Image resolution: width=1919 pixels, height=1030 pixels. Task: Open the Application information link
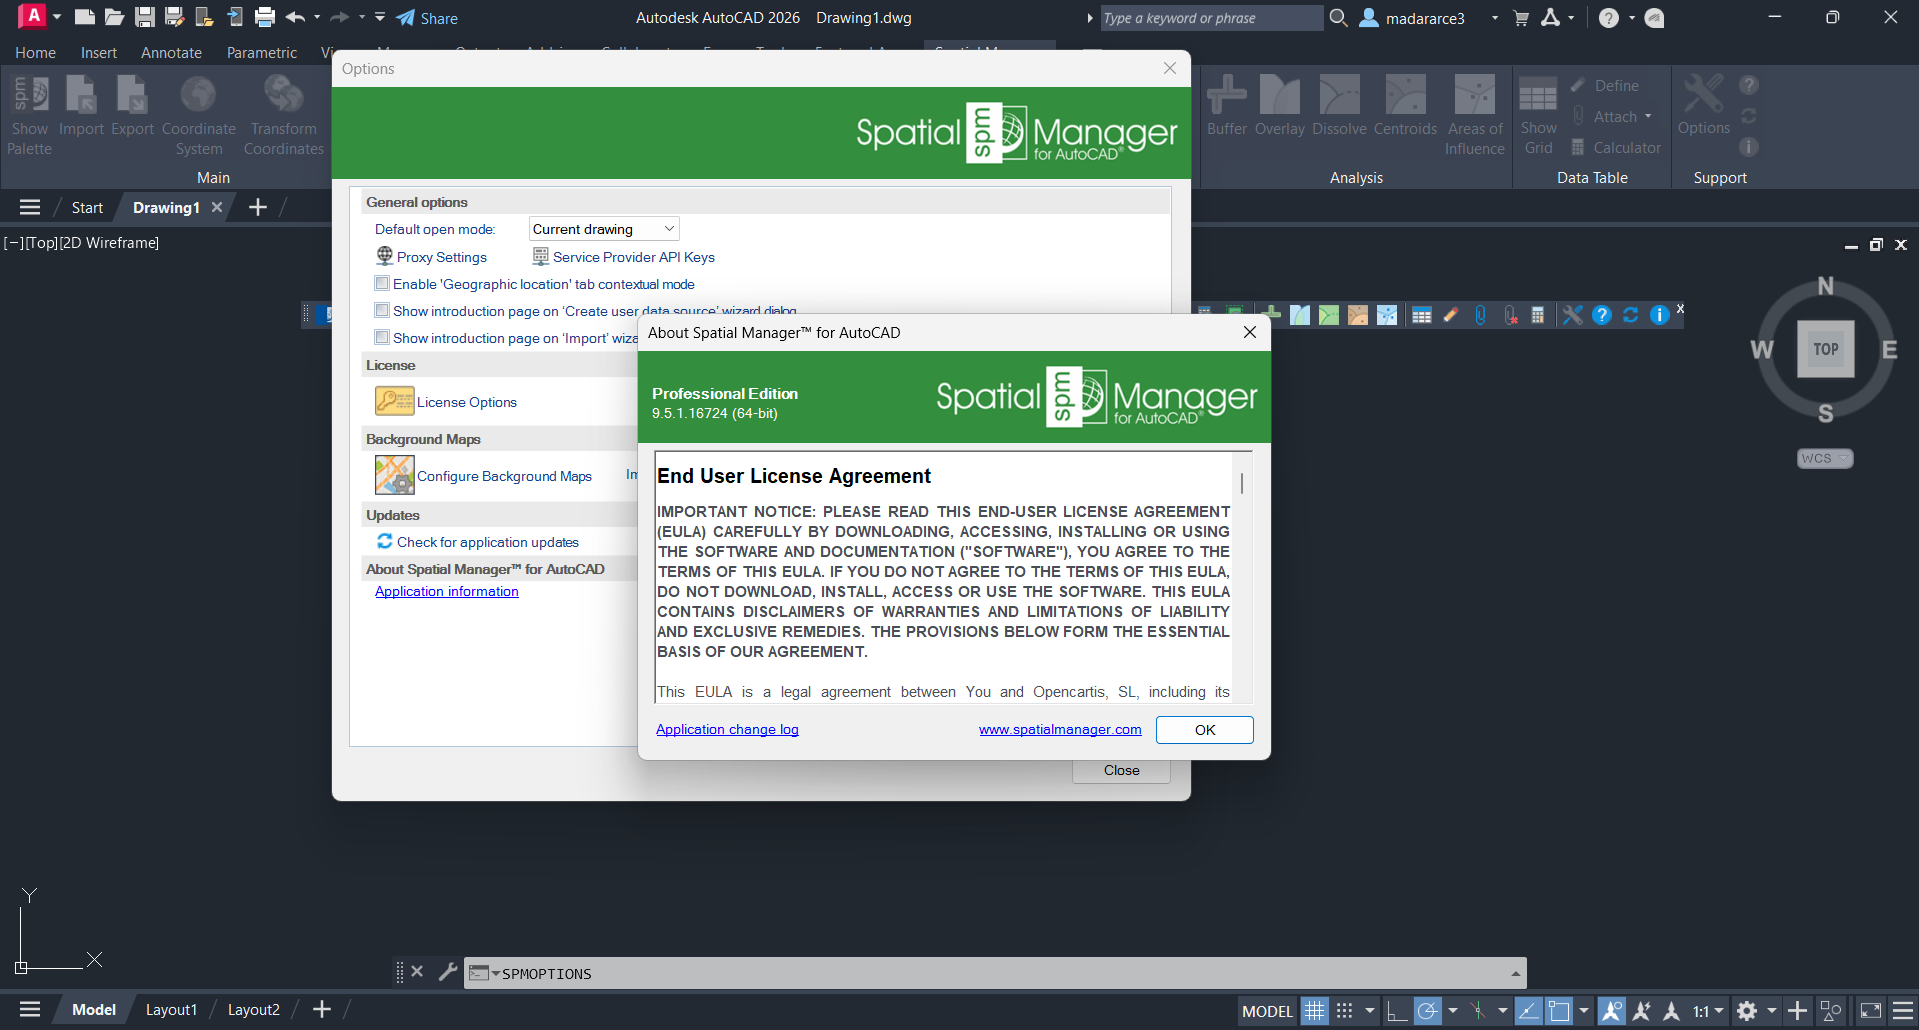tap(447, 591)
